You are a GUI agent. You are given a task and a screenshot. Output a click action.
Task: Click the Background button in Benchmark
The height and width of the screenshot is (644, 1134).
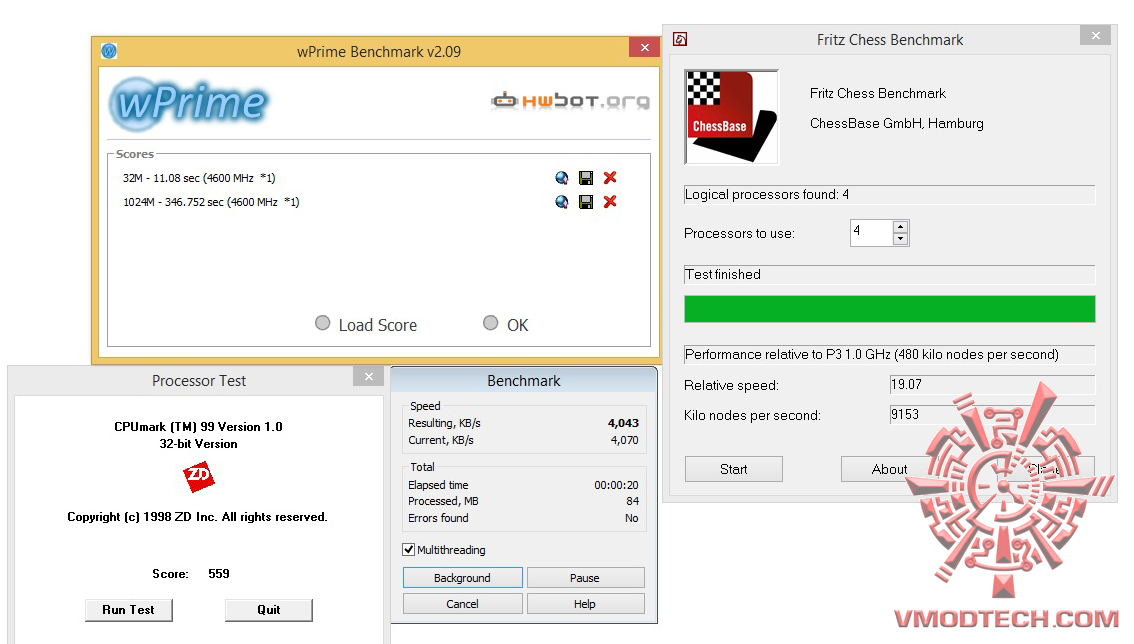462,577
